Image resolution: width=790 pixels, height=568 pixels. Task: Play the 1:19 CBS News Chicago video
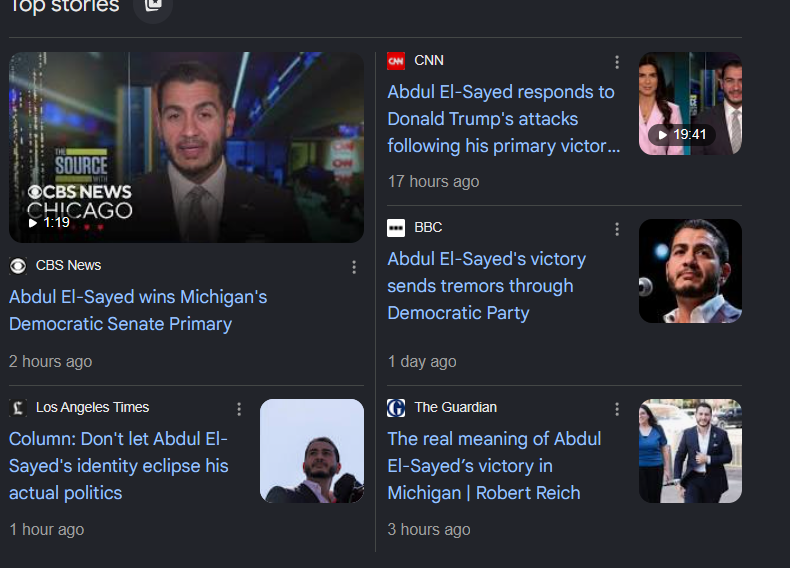49,222
